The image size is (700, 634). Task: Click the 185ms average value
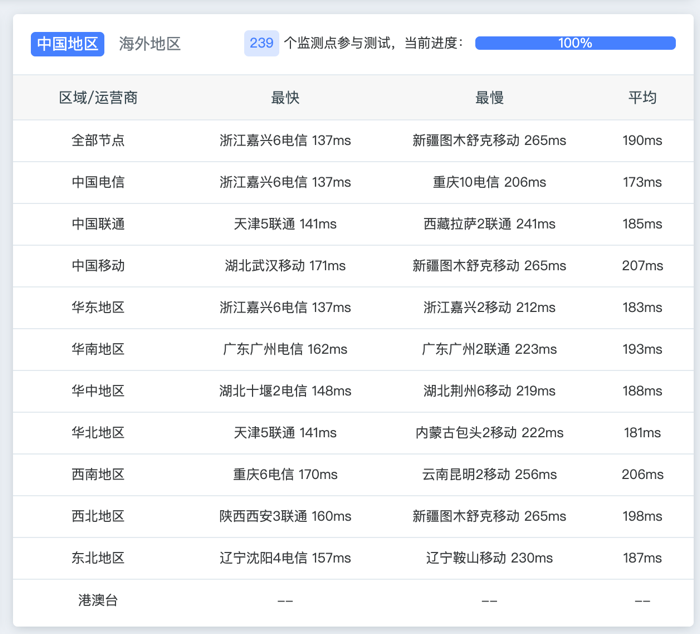642,224
